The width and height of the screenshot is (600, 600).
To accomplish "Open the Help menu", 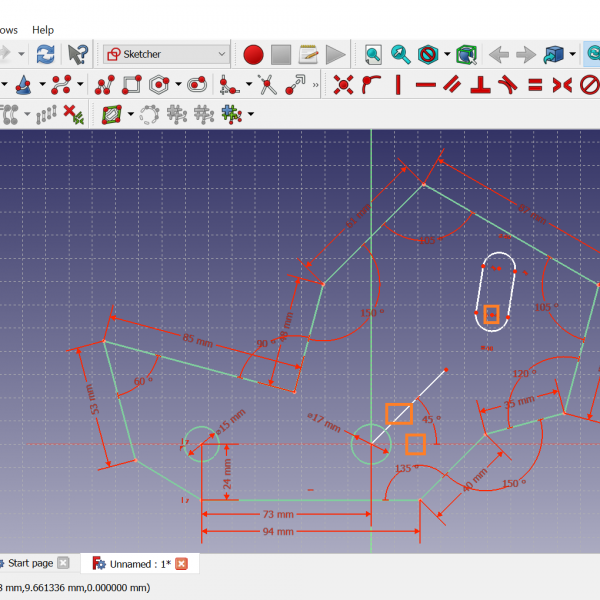I will [43, 30].
